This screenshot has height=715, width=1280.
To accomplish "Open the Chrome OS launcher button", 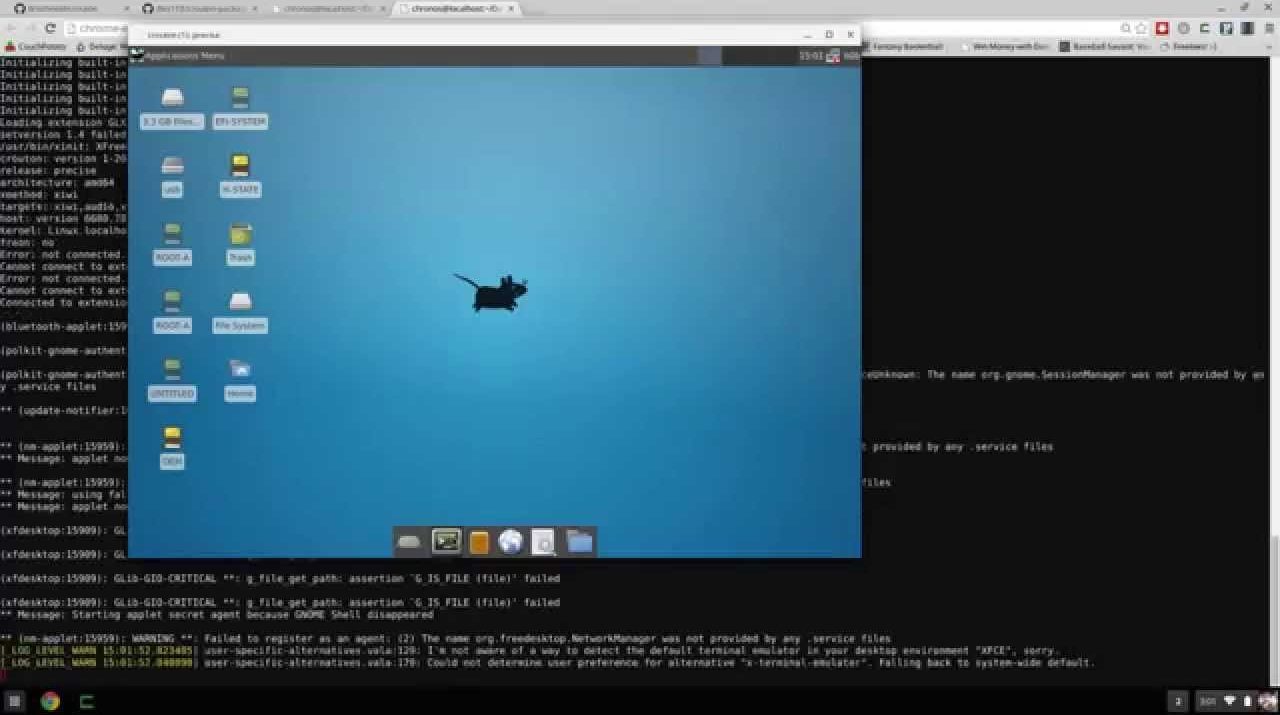I will 15,701.
